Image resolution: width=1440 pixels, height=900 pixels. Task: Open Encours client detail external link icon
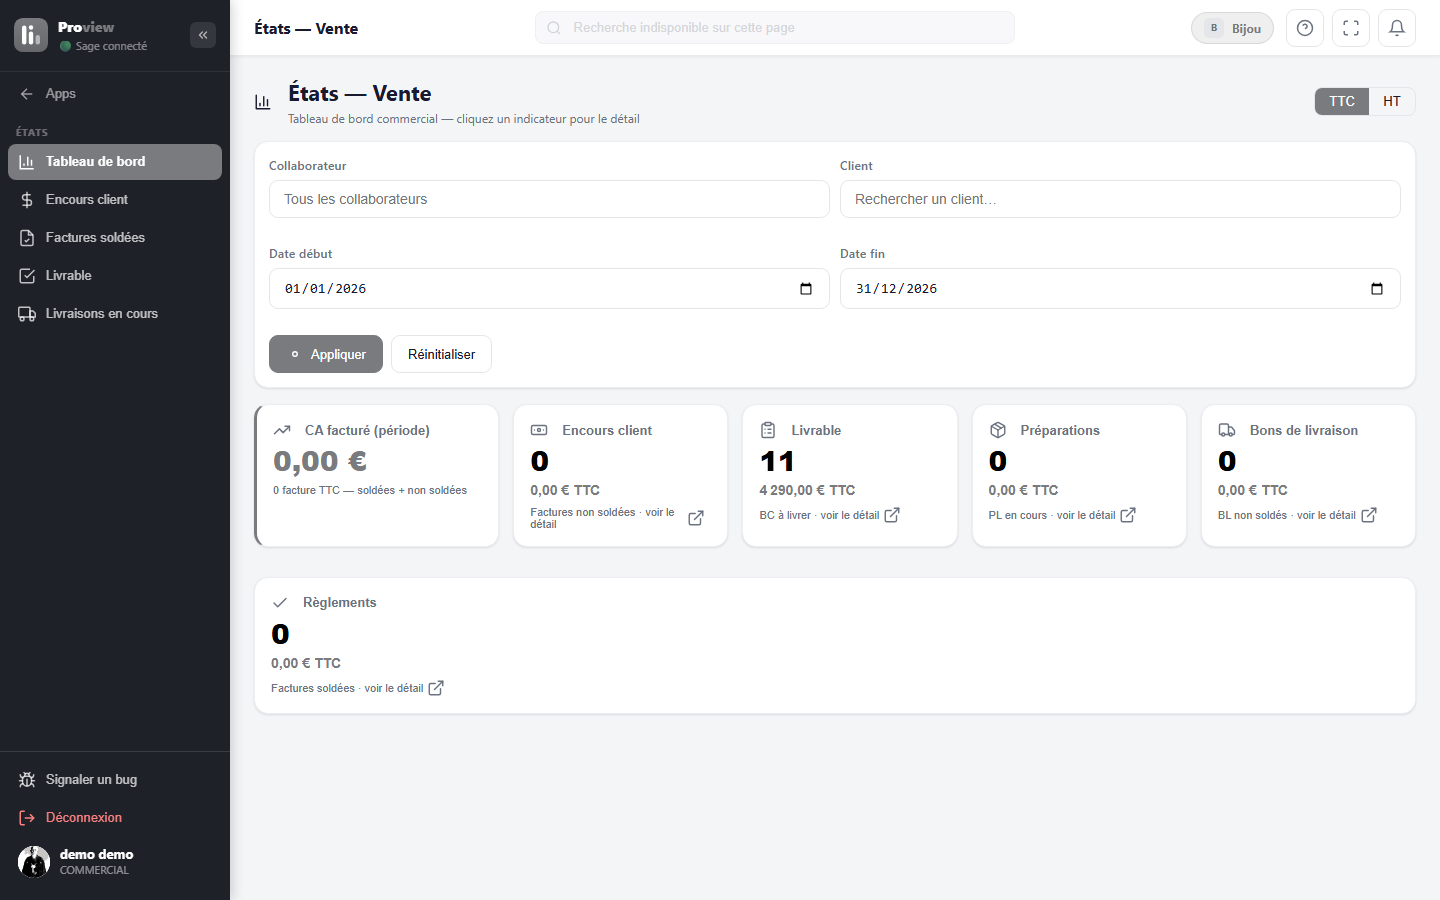pyautogui.click(x=696, y=518)
